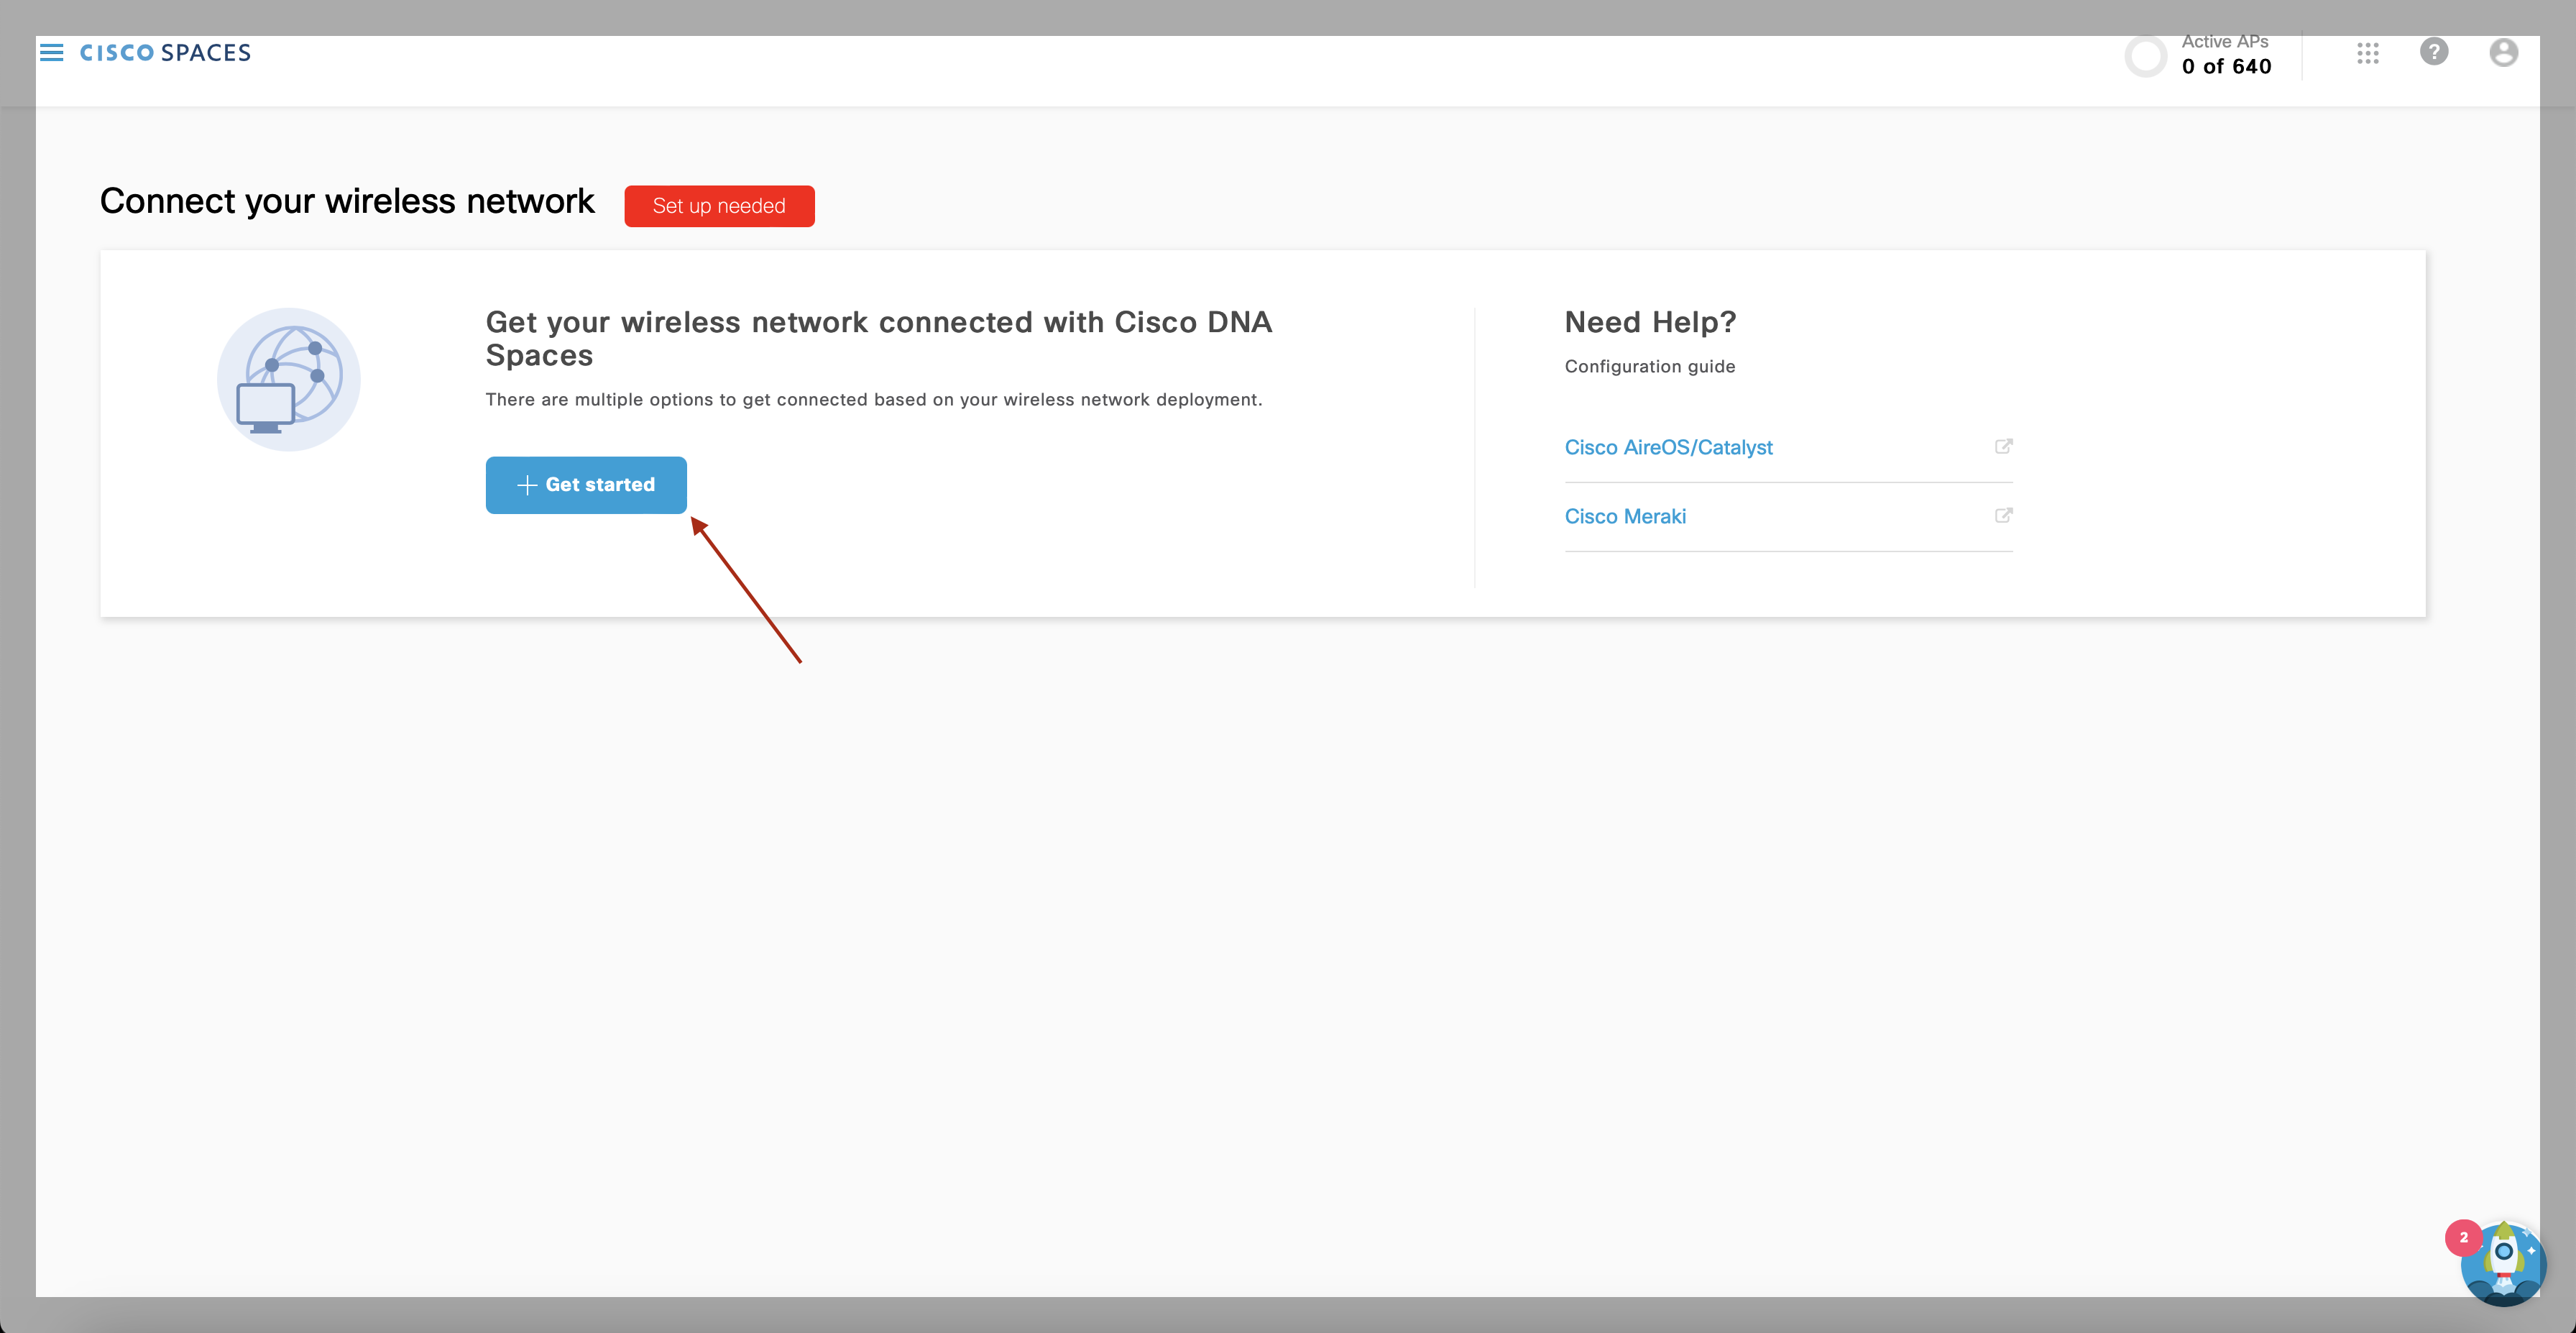The width and height of the screenshot is (2576, 1333).
Task: Click the Need Help? heading
Action: pyautogui.click(x=1650, y=322)
